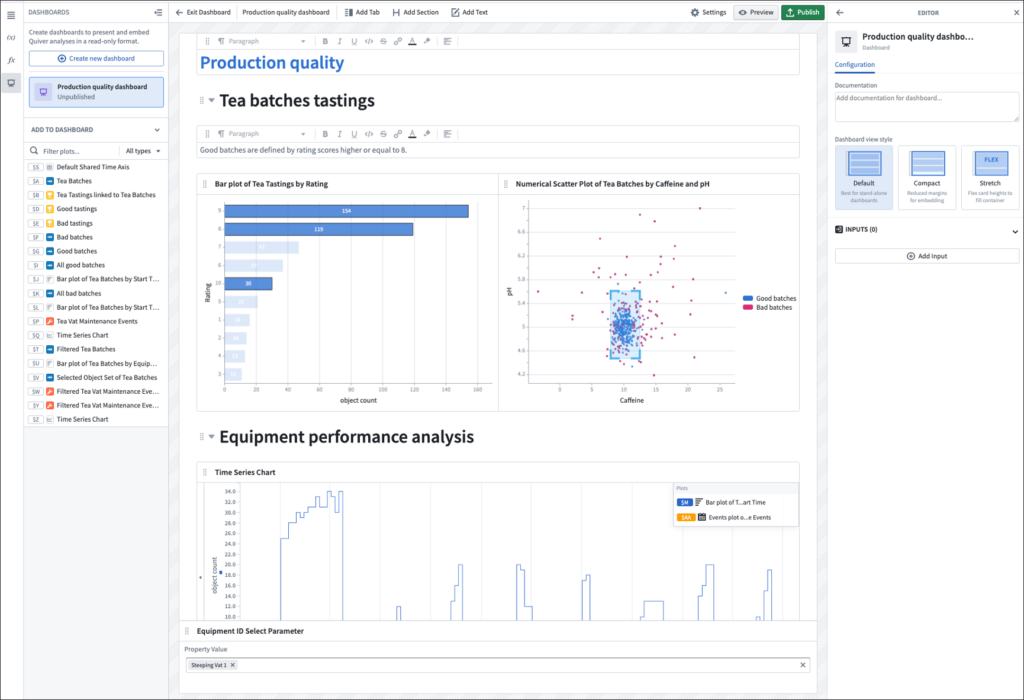This screenshot has width=1024, height=700.
Task: Select the Compact dashboard view style
Action: [x=927, y=177]
